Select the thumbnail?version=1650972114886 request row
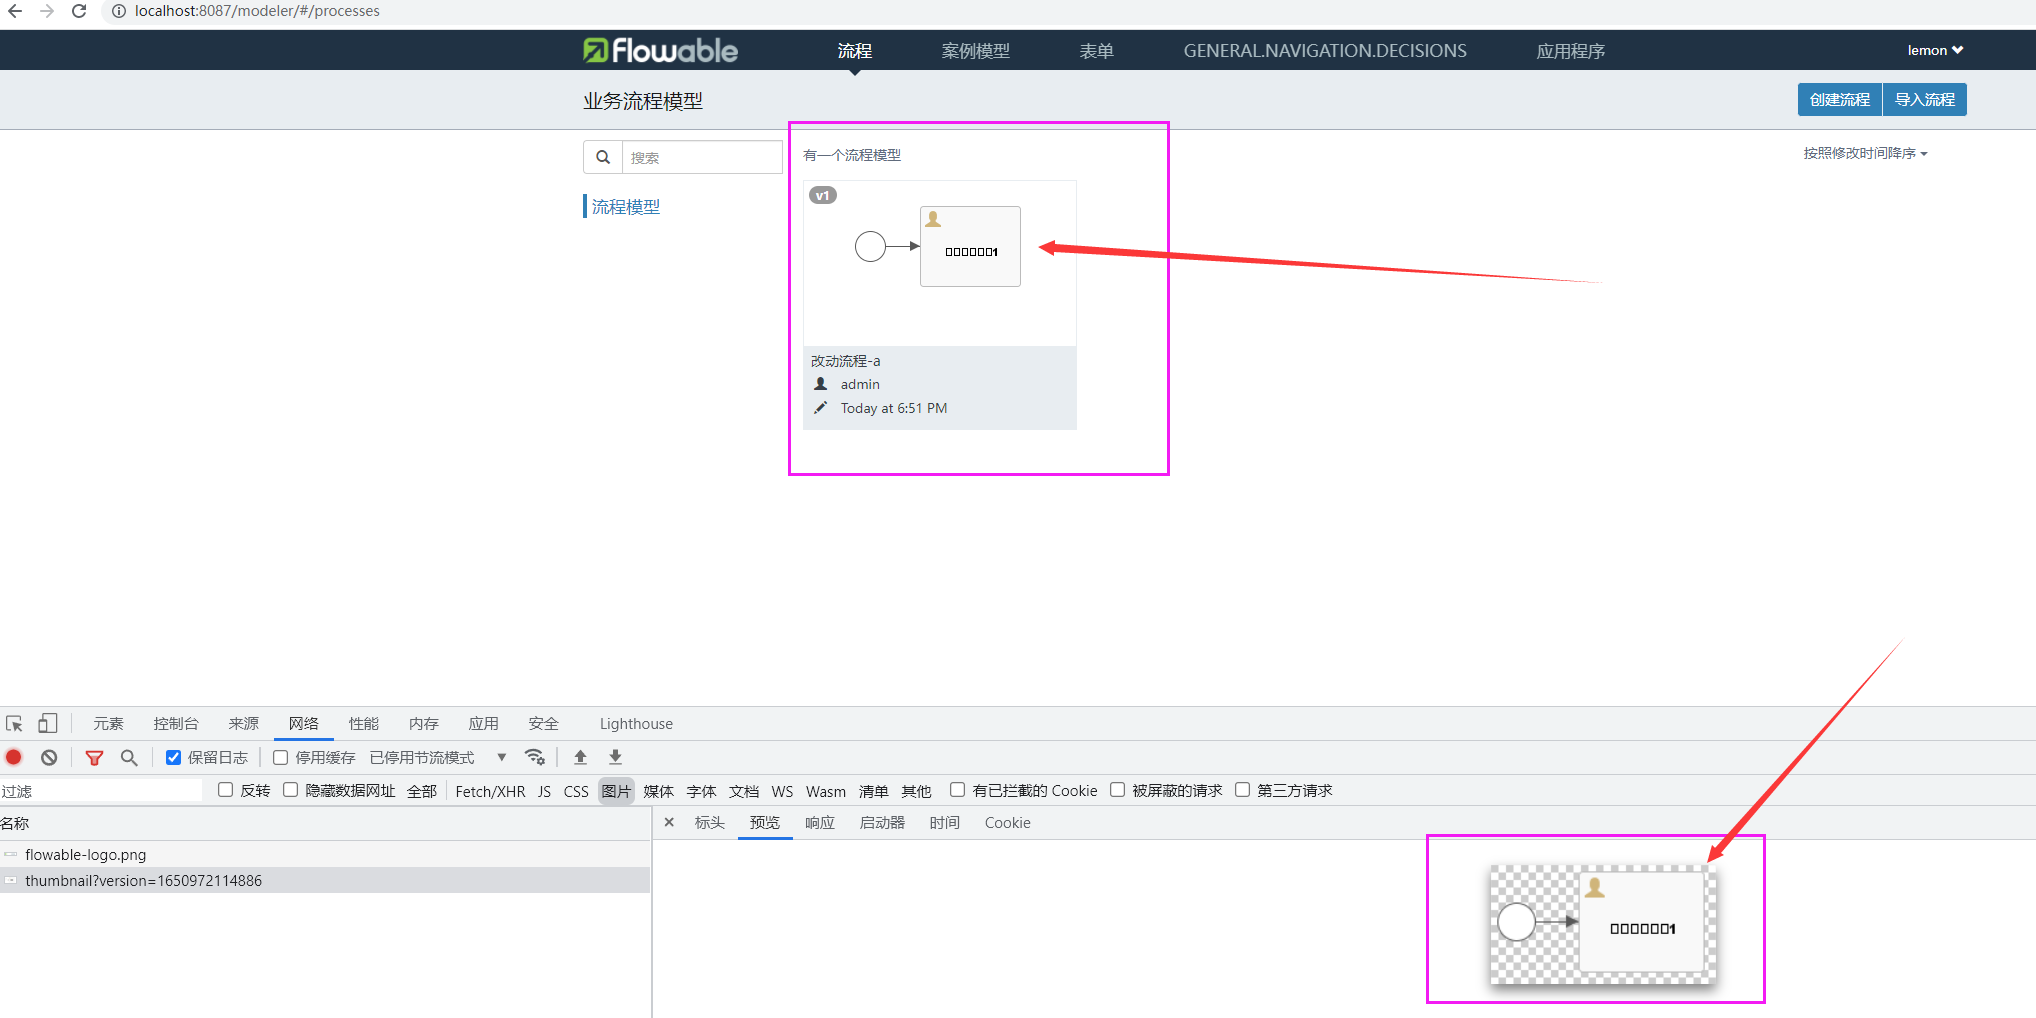The image size is (2036, 1018). point(325,880)
